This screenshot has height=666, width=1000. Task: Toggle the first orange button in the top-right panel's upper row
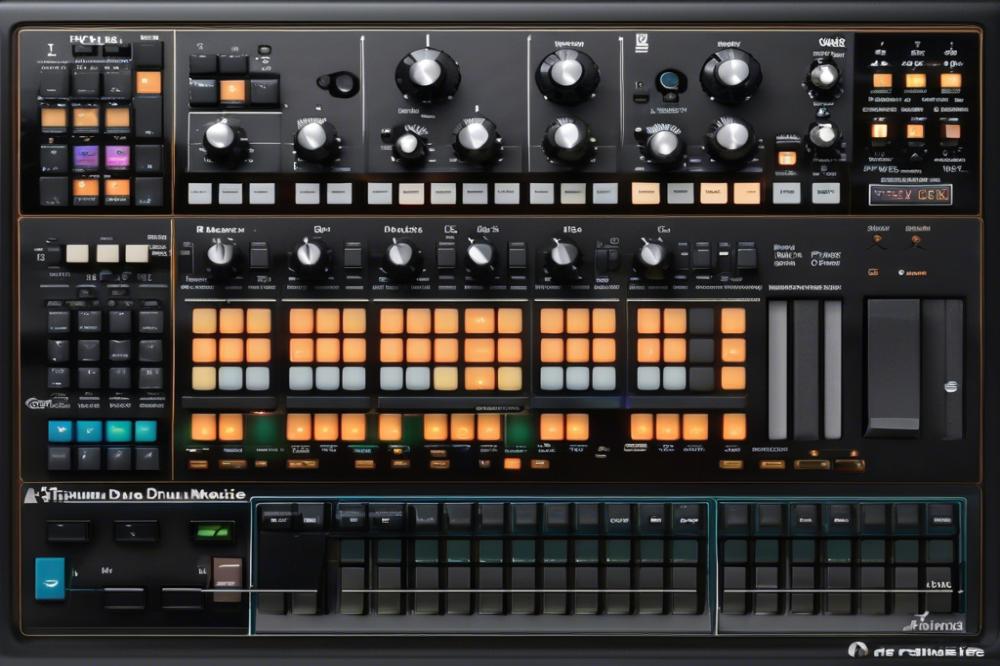pyautogui.click(x=882, y=80)
